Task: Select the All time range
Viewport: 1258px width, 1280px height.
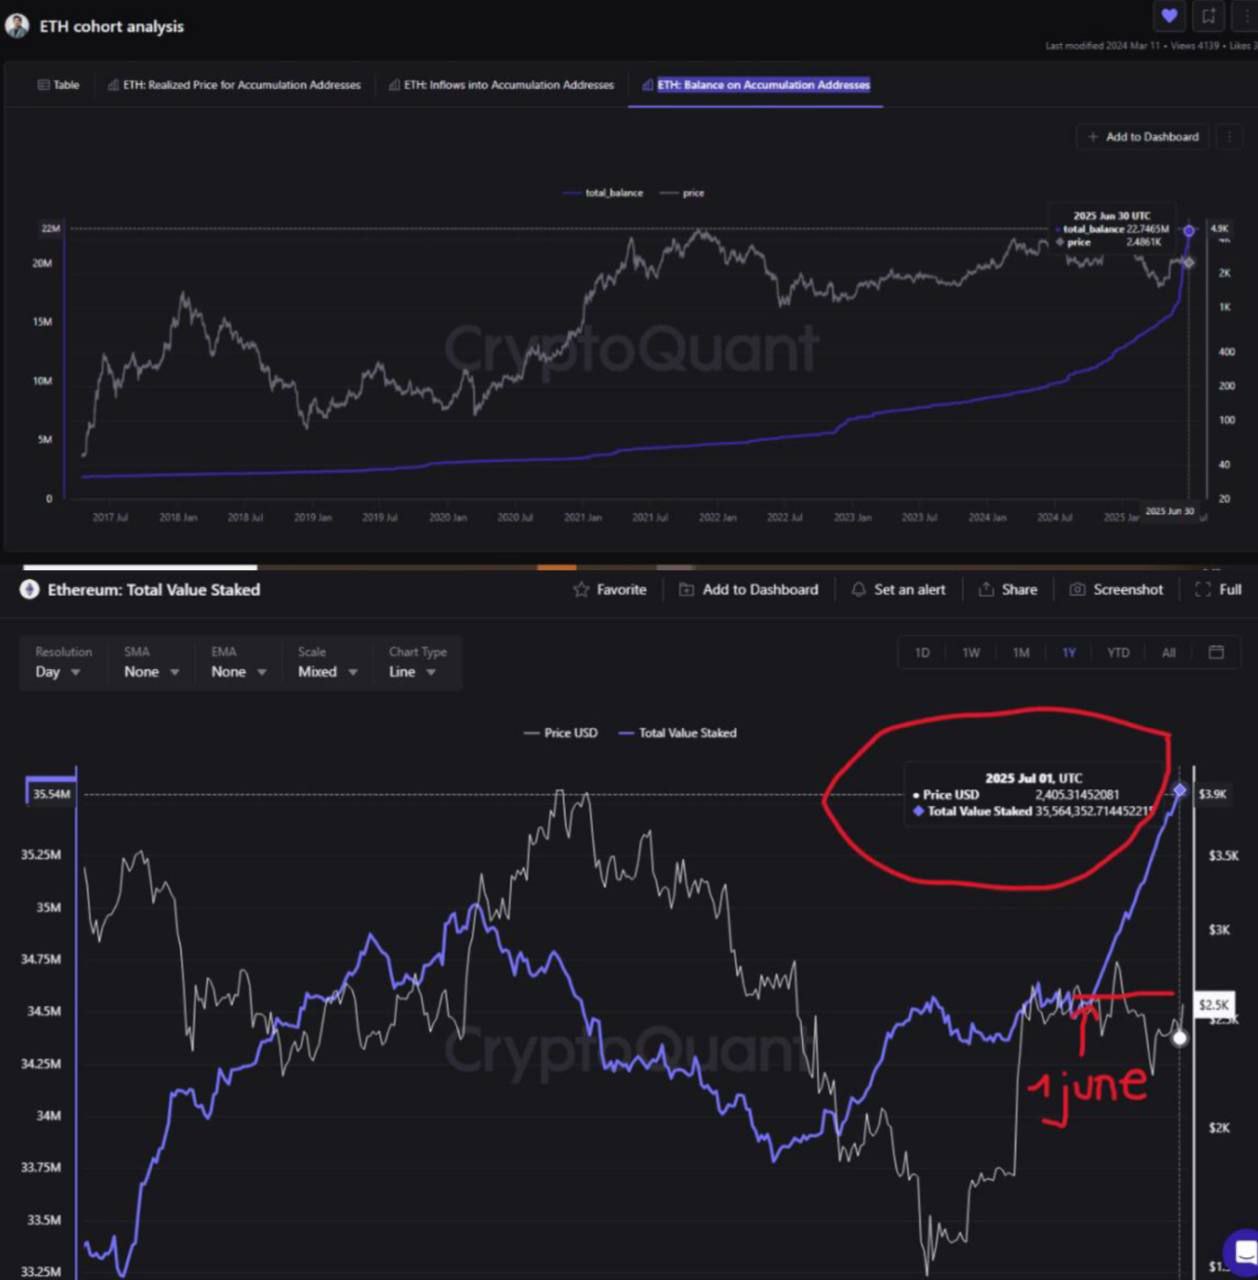Action: point(1168,653)
